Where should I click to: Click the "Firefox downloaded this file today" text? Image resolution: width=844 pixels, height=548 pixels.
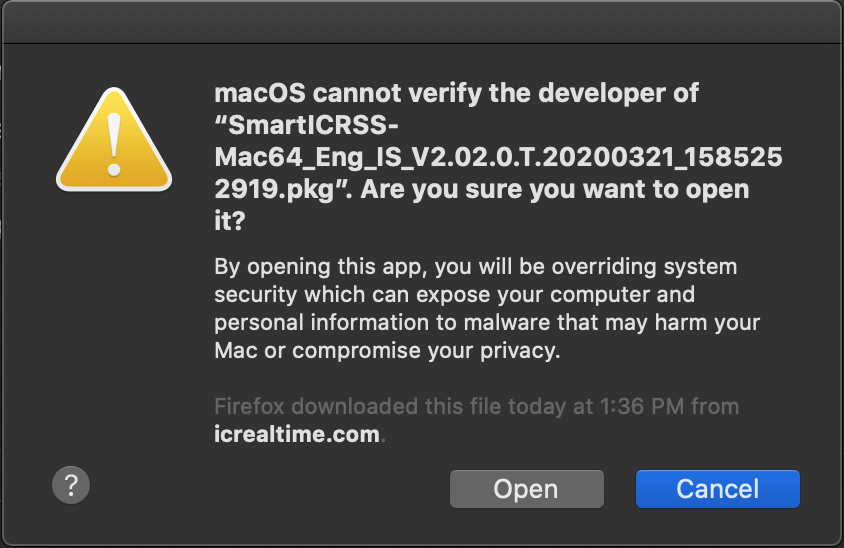[x=476, y=406]
